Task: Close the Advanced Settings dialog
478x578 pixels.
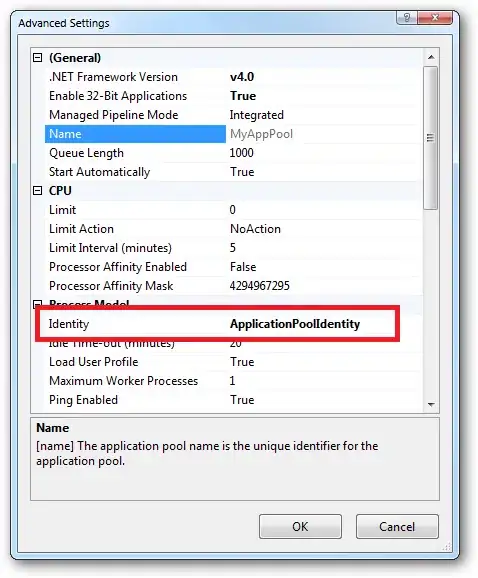Action: click(435, 17)
